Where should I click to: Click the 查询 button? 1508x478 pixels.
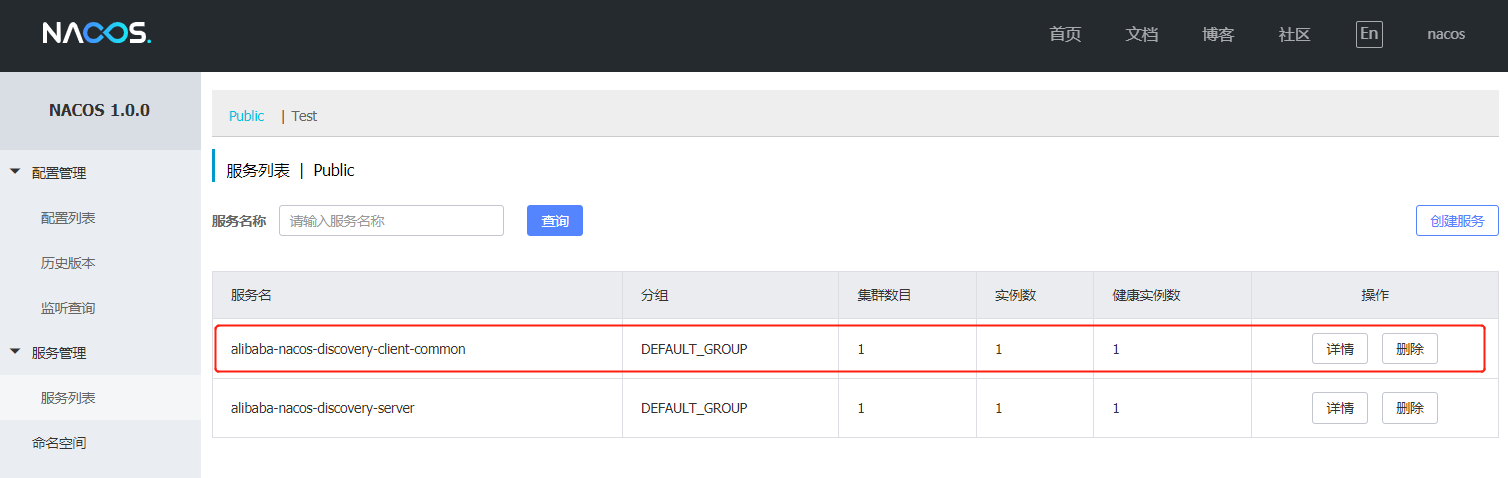[x=555, y=221]
